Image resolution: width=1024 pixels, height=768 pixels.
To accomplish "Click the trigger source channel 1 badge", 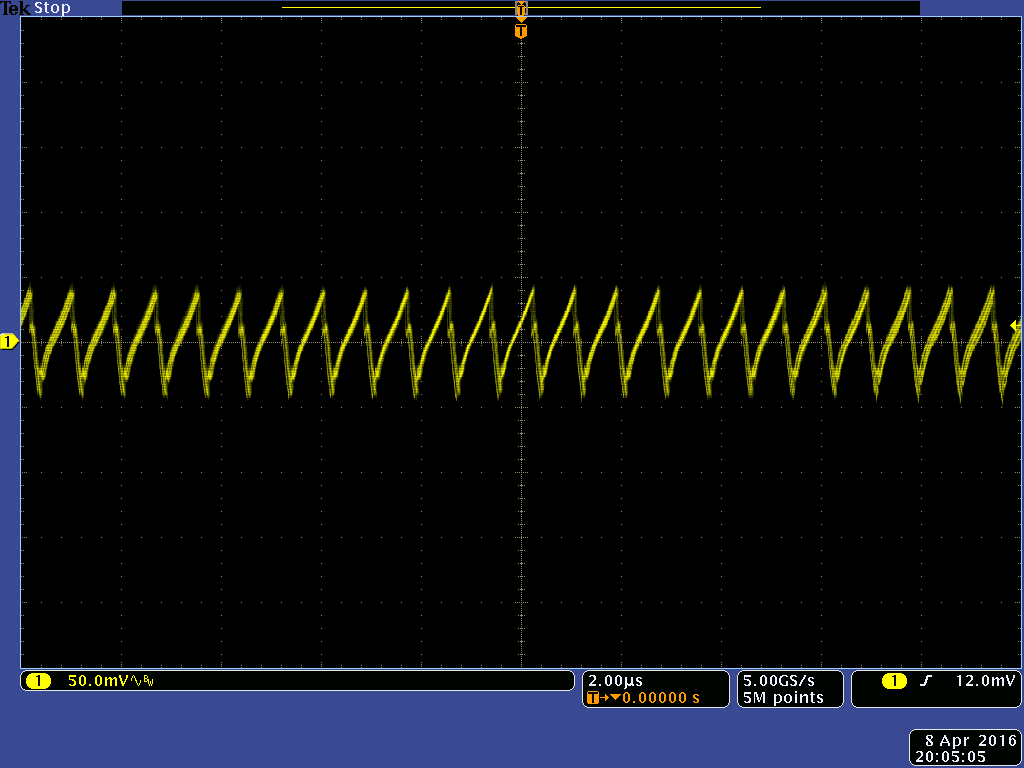I will 895,681.
